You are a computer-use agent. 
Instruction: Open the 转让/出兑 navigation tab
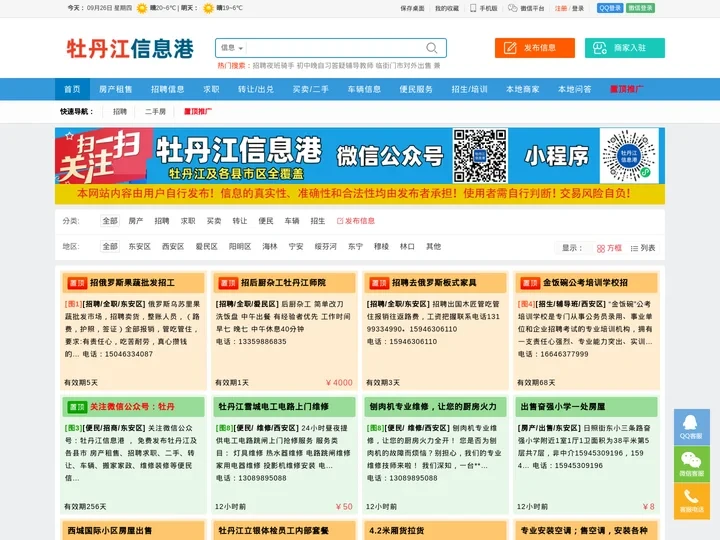tap(256, 89)
